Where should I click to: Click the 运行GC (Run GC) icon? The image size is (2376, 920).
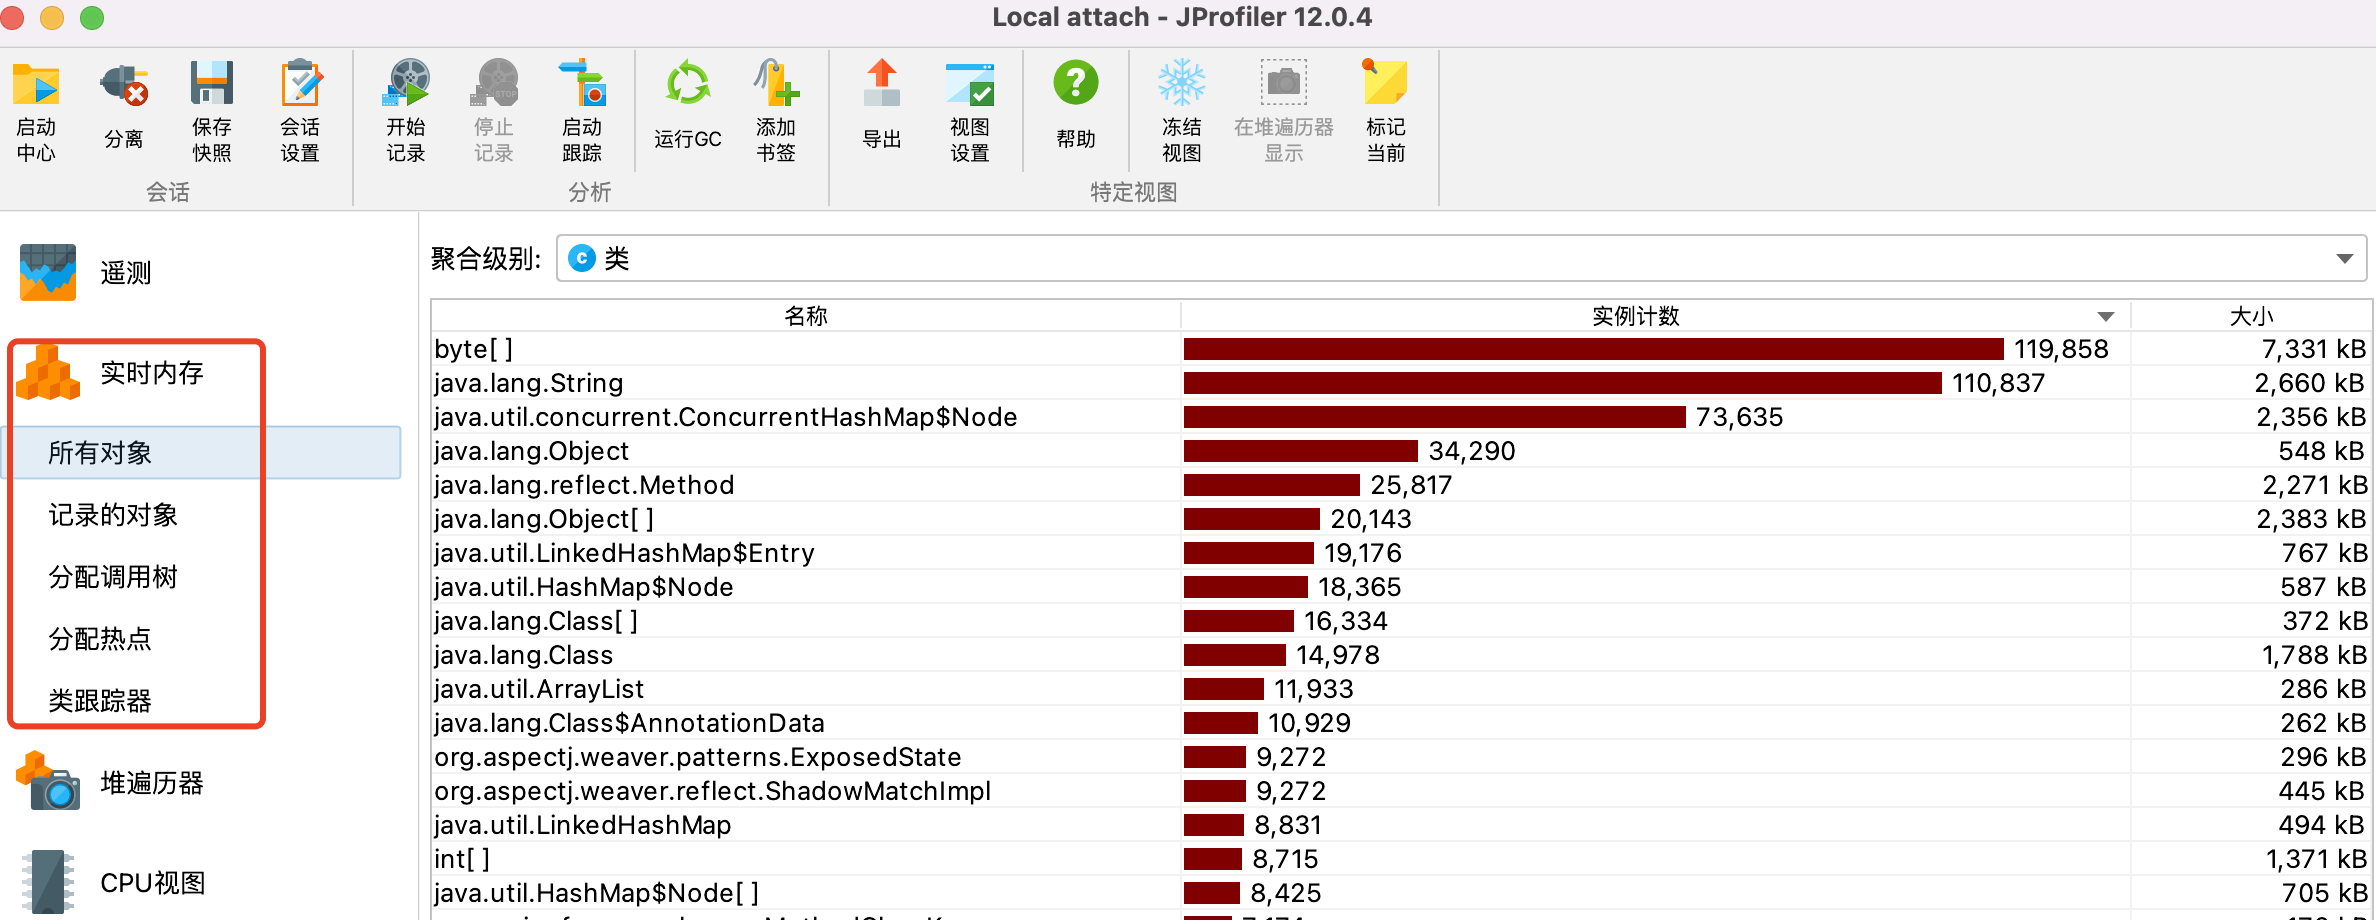click(x=688, y=83)
